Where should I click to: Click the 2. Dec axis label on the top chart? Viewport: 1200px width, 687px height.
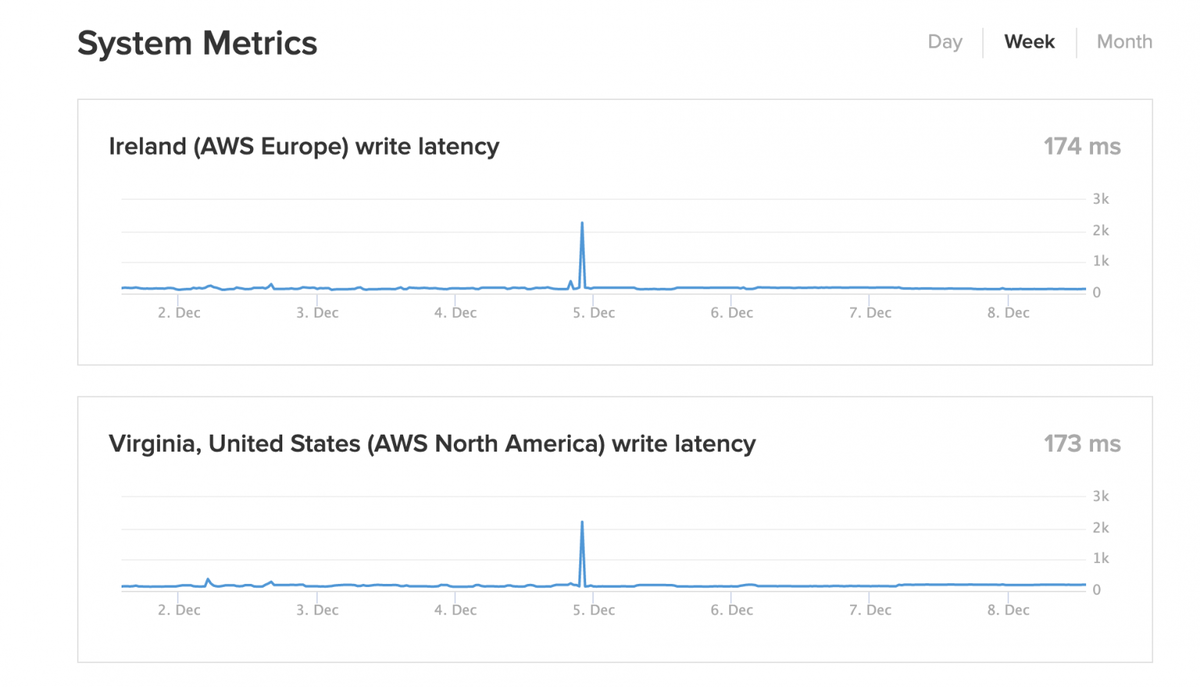pyautogui.click(x=177, y=312)
